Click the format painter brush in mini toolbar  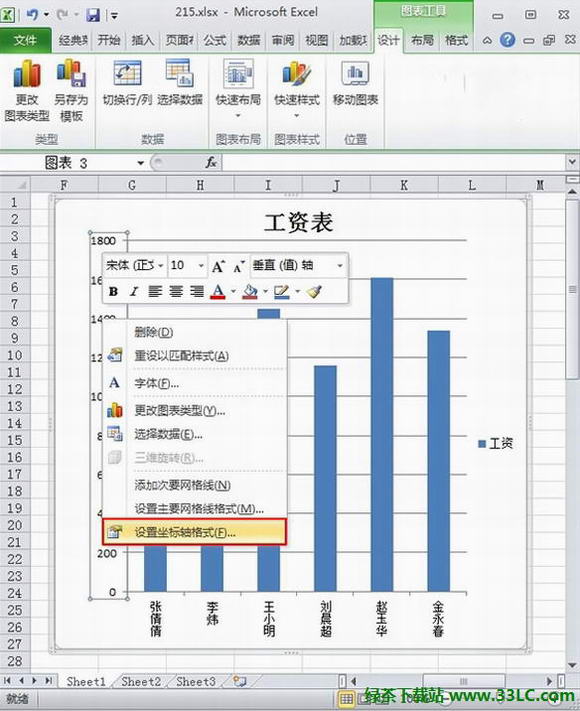pos(314,292)
